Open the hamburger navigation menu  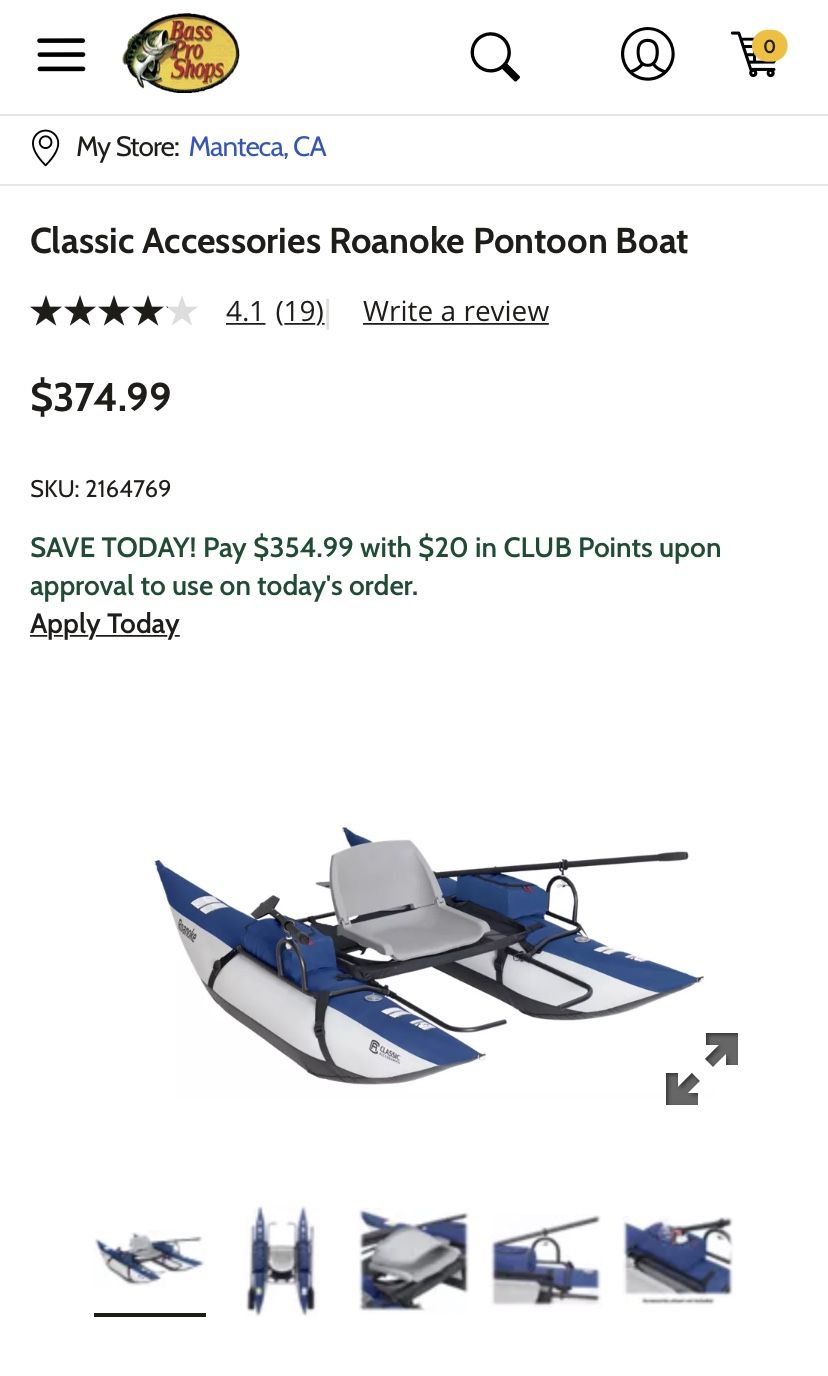pyautogui.click(x=61, y=55)
